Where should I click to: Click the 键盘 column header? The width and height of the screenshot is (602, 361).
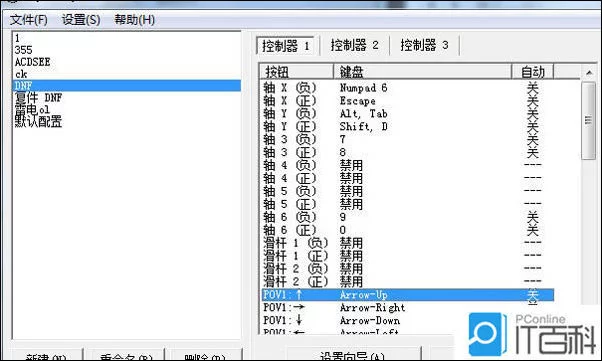[422, 72]
